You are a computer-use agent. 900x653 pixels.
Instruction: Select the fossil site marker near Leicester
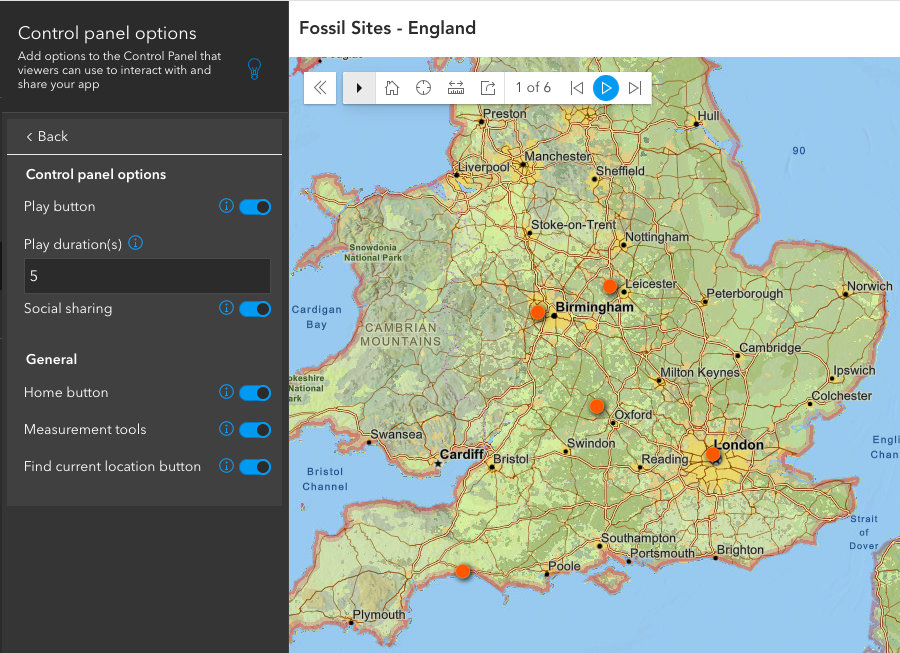pos(610,286)
